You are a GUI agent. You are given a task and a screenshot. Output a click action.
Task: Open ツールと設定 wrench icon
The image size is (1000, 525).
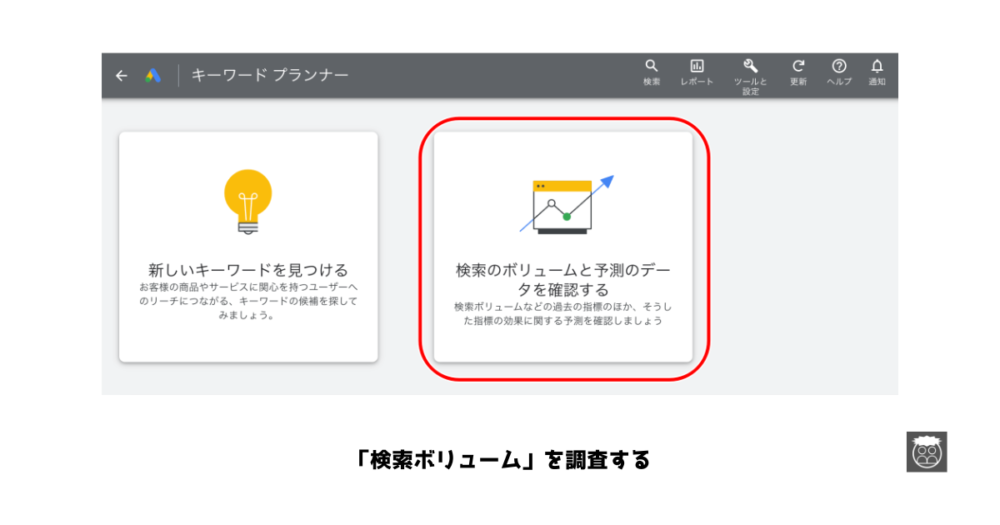(750, 66)
